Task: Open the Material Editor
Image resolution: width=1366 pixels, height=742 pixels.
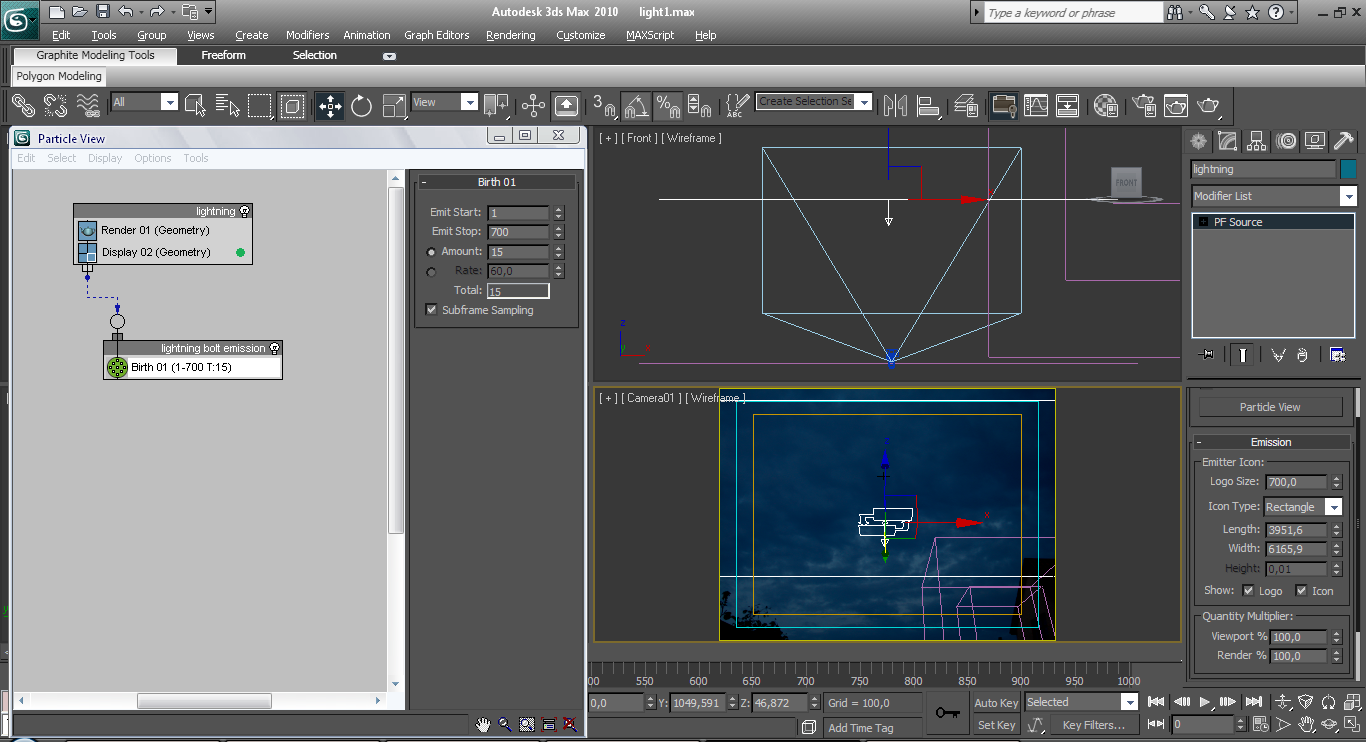Action: [x=1105, y=105]
